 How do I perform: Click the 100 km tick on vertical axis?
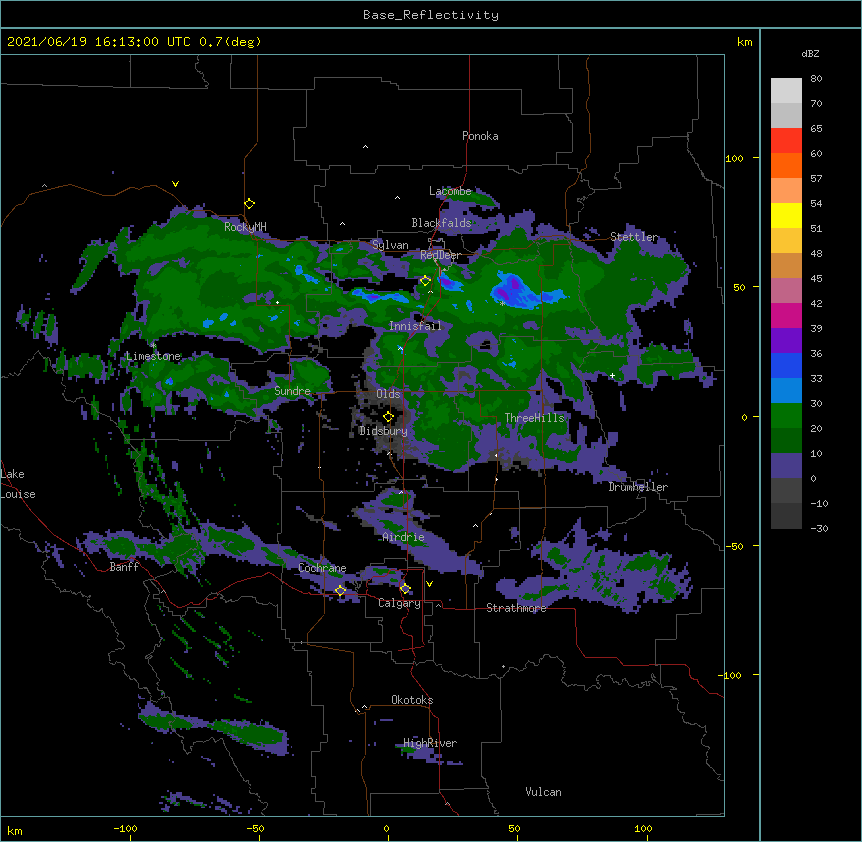[x=734, y=158]
